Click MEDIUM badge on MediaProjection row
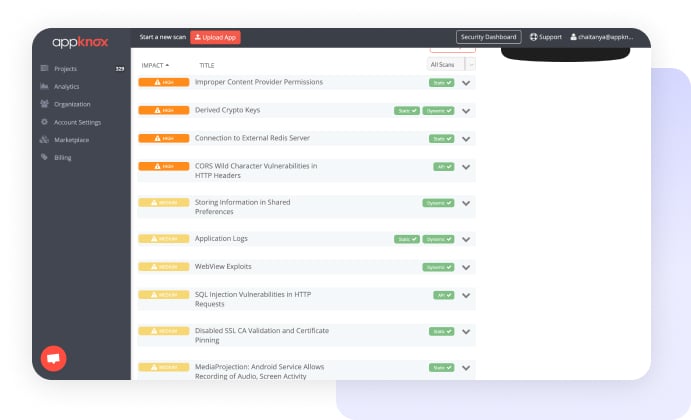Image resolution: width=691 pixels, height=420 pixels. 164,367
